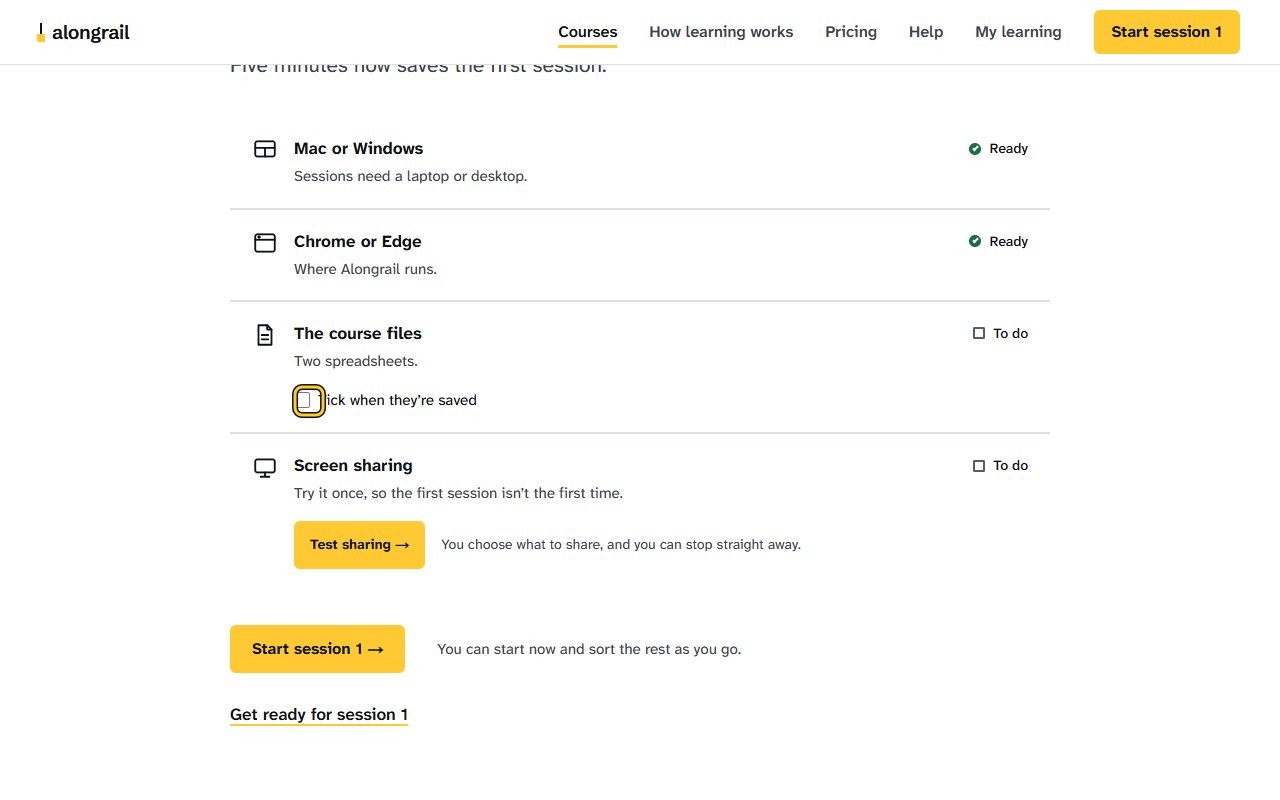Click the To do box icon for Screen sharing
This screenshot has height=800, width=1280.
coord(979,465)
